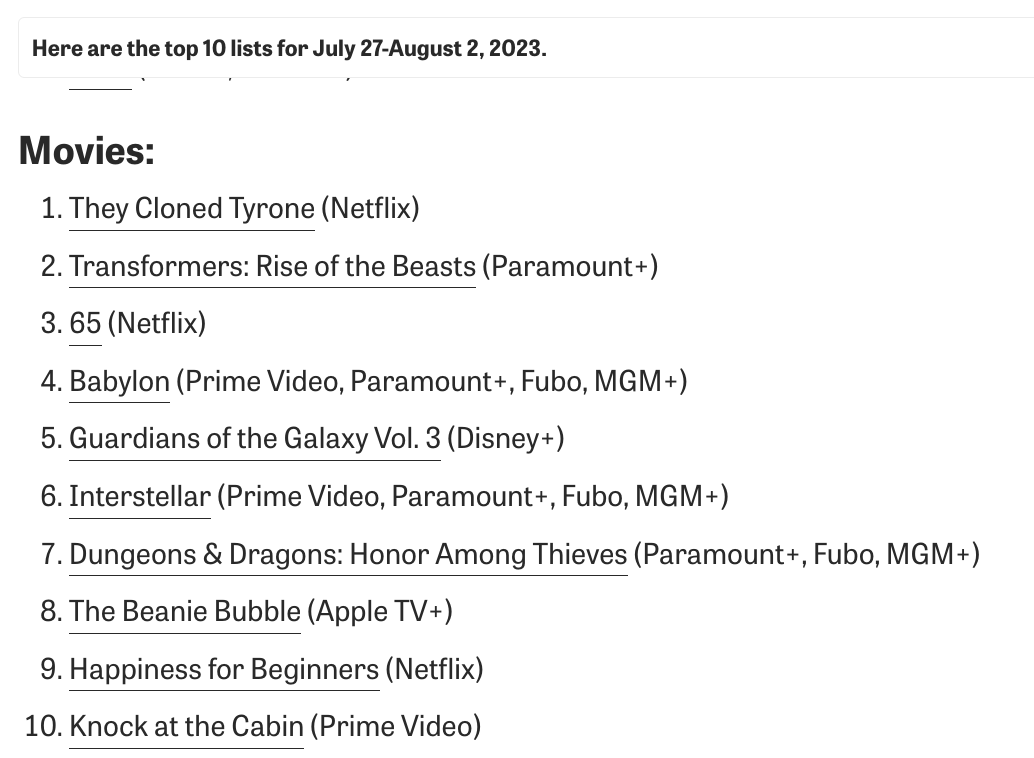Viewport: 1034px width, 758px height.
Task: Click the (Apple TV+) platform text
Action: (379, 612)
